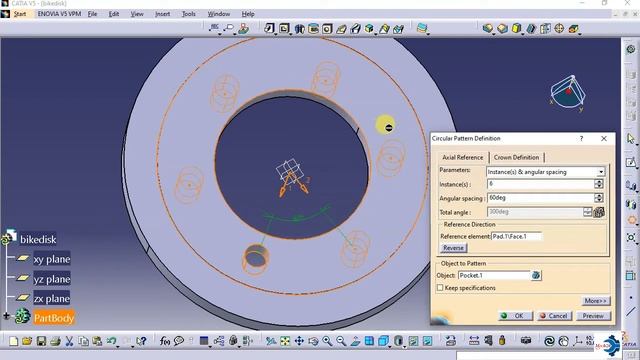Image resolution: width=640 pixels, height=360 pixels.
Task: Select the Normal View icon
Action: point(355,341)
